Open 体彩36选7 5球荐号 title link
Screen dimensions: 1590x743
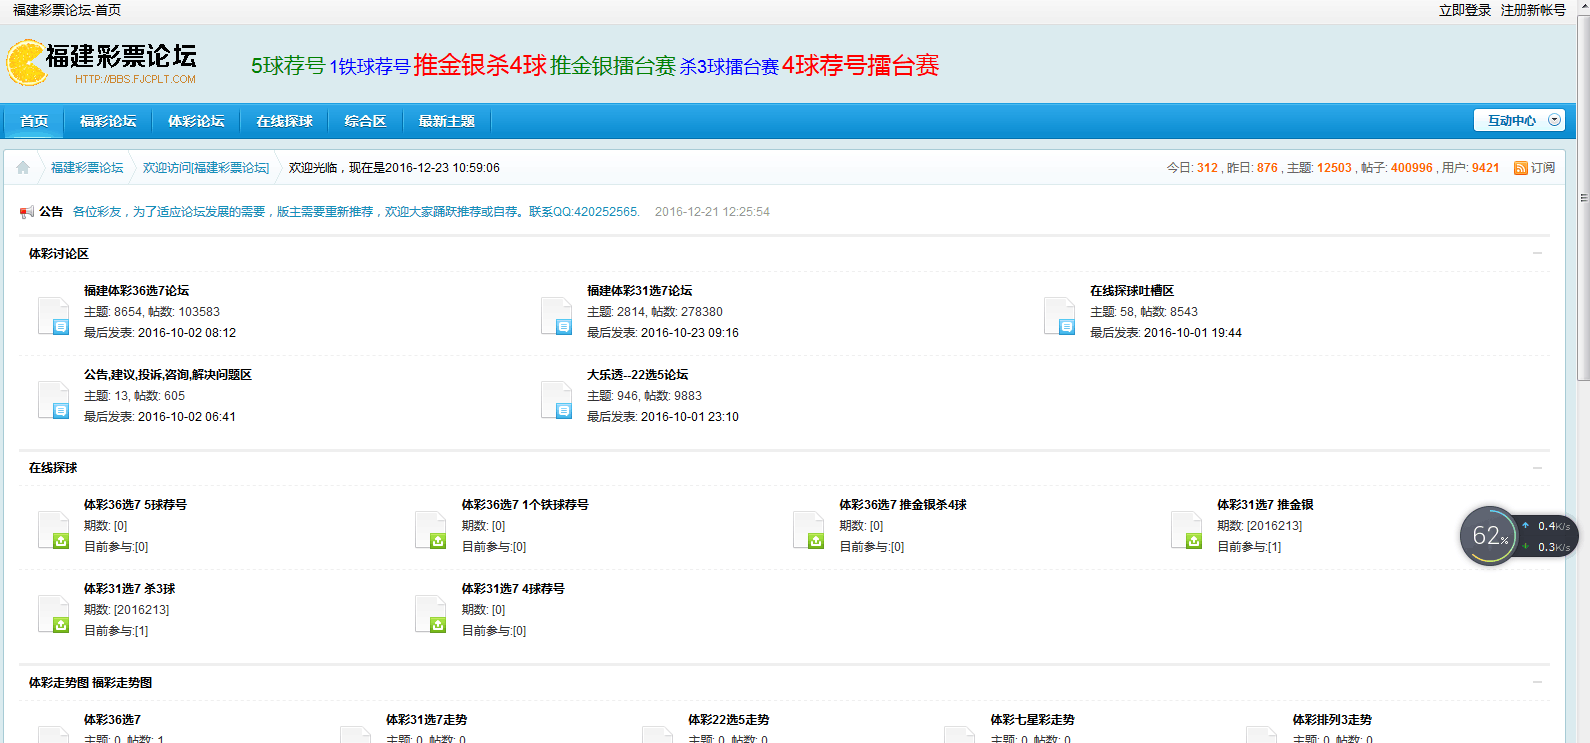tap(135, 505)
